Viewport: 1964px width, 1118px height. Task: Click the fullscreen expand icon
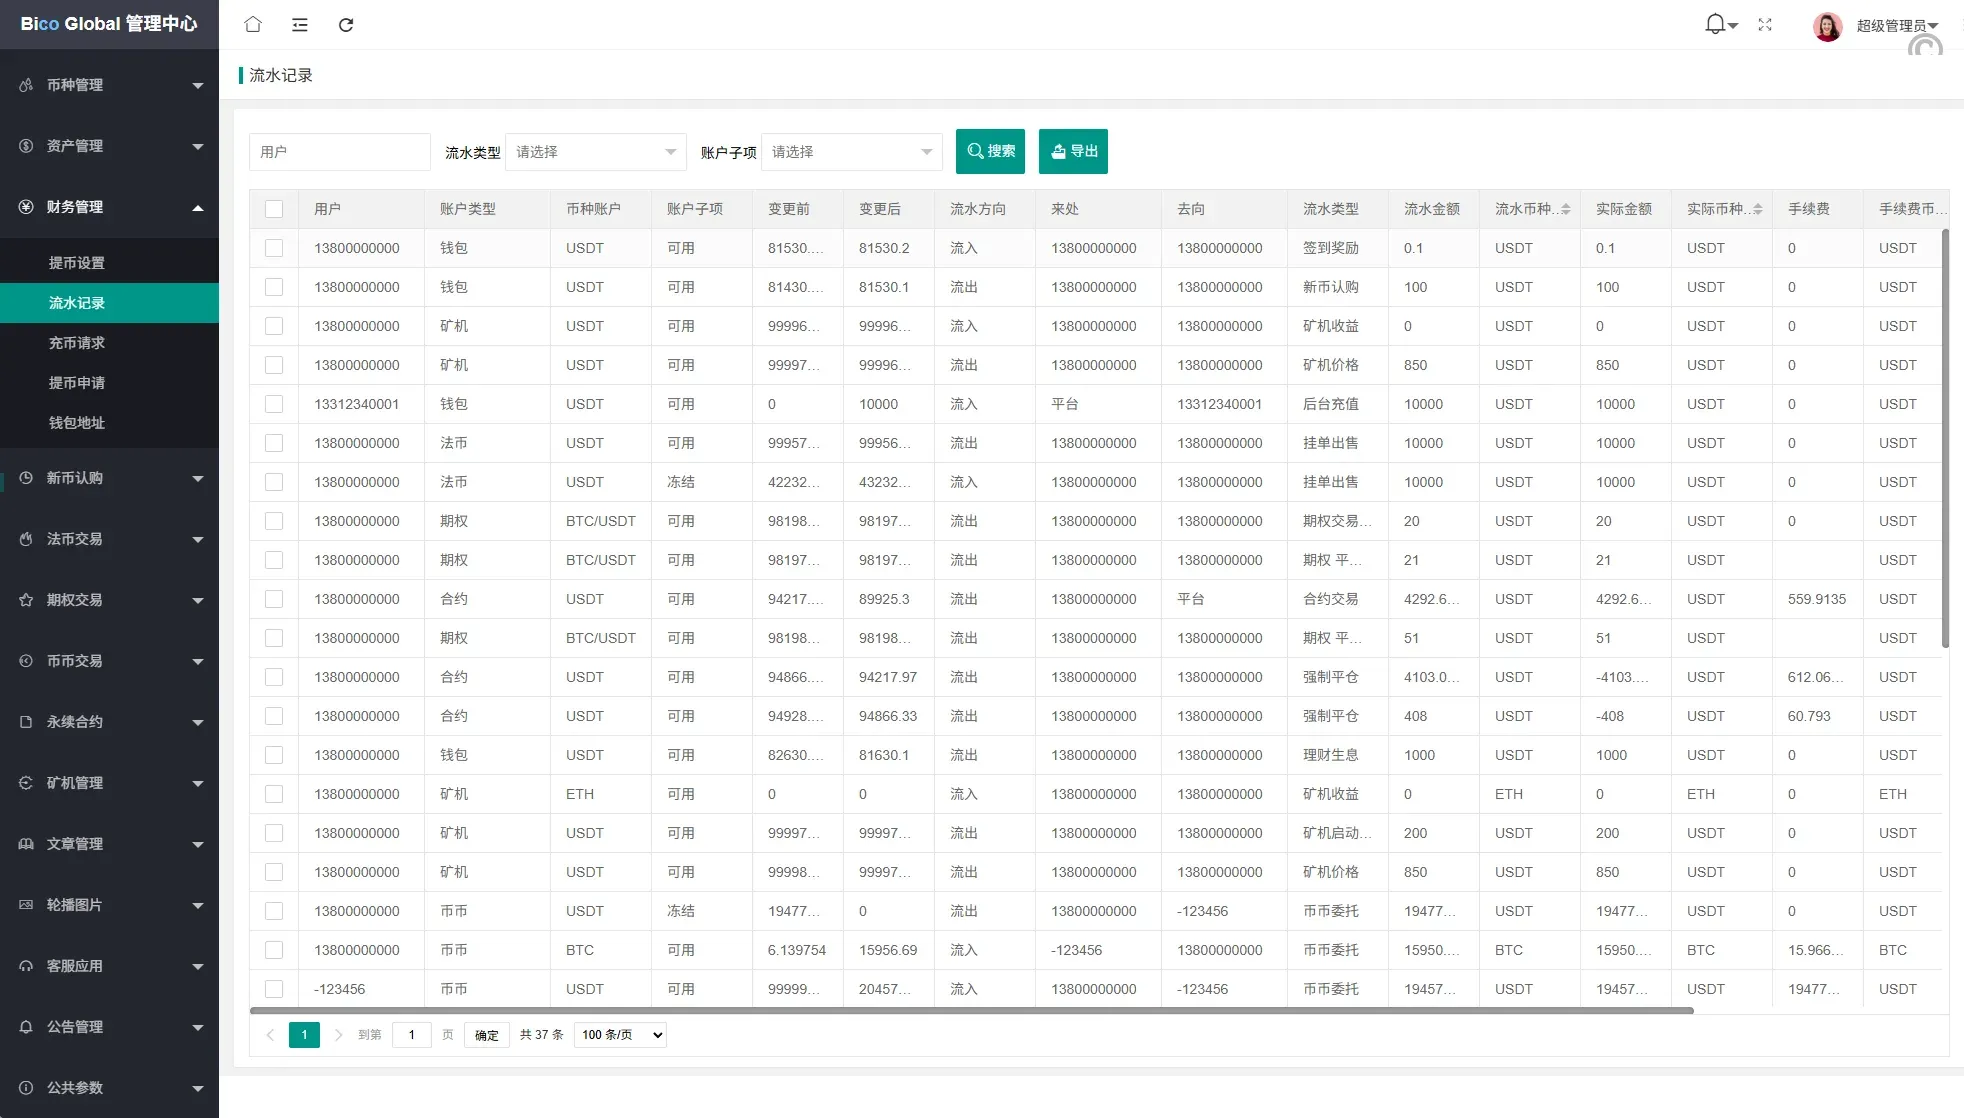1765,25
